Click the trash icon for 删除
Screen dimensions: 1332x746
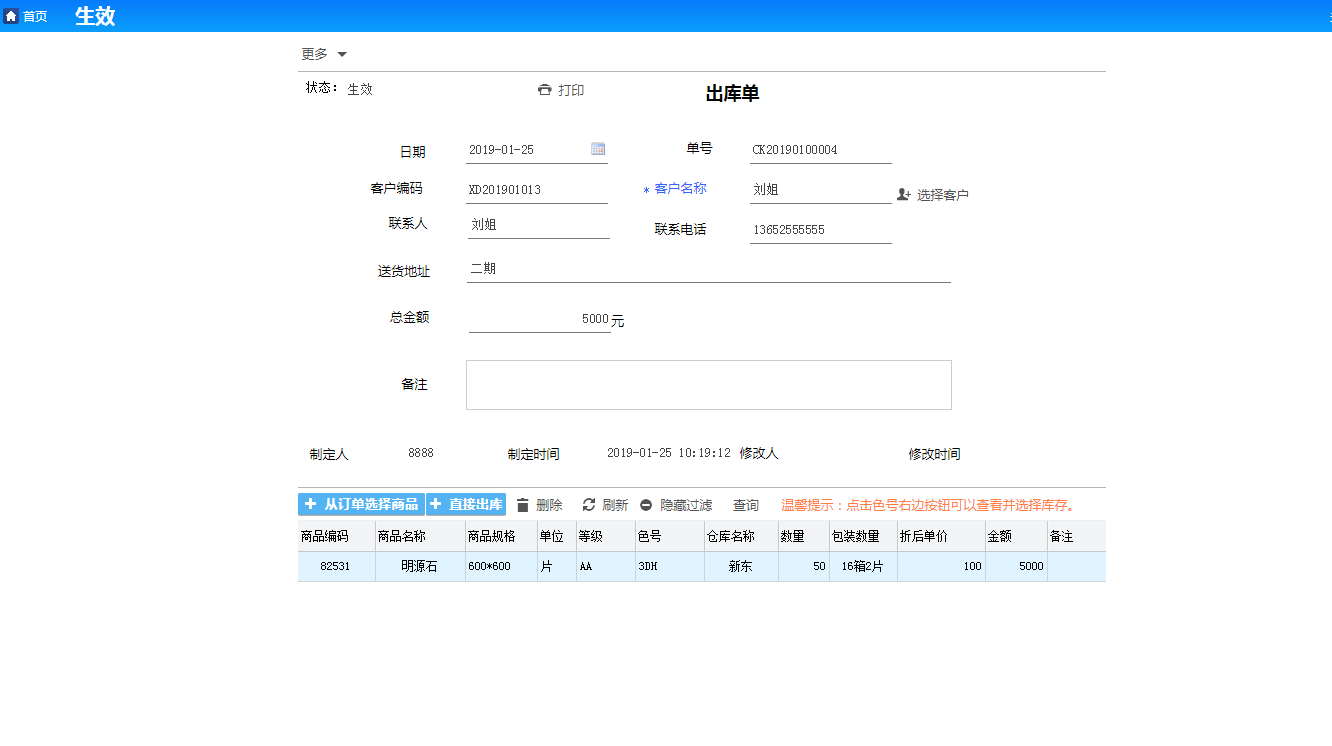[522, 505]
